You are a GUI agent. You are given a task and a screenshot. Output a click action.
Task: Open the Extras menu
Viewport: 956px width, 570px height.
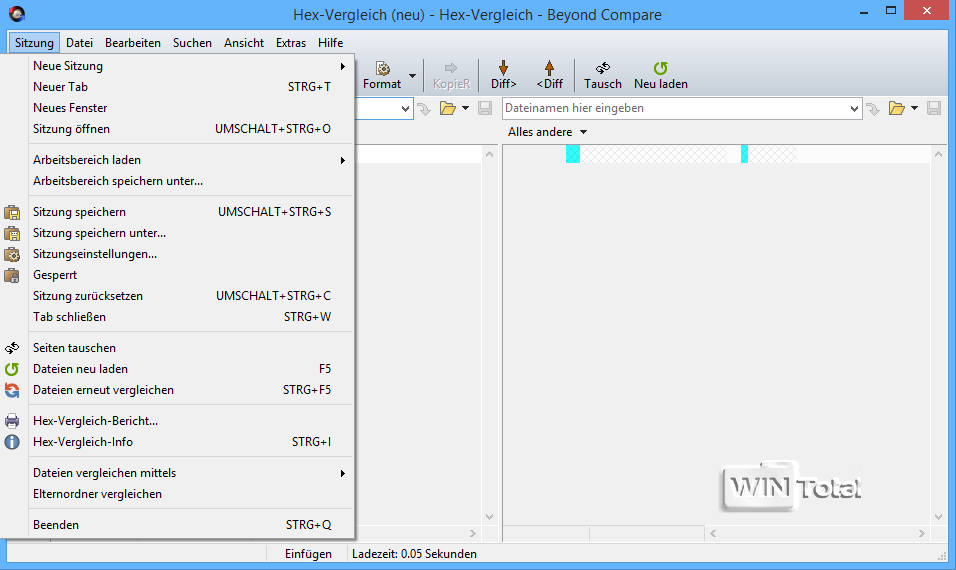click(x=291, y=43)
